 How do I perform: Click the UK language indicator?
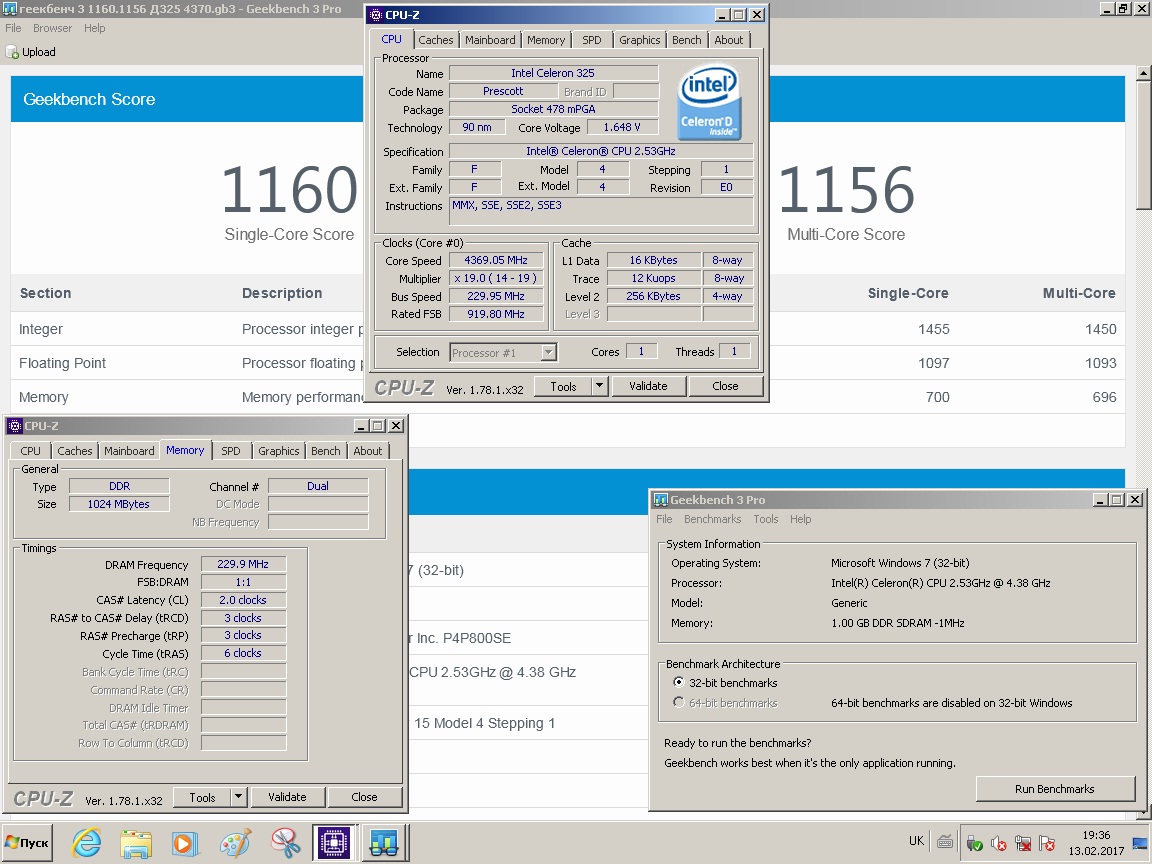click(x=916, y=840)
